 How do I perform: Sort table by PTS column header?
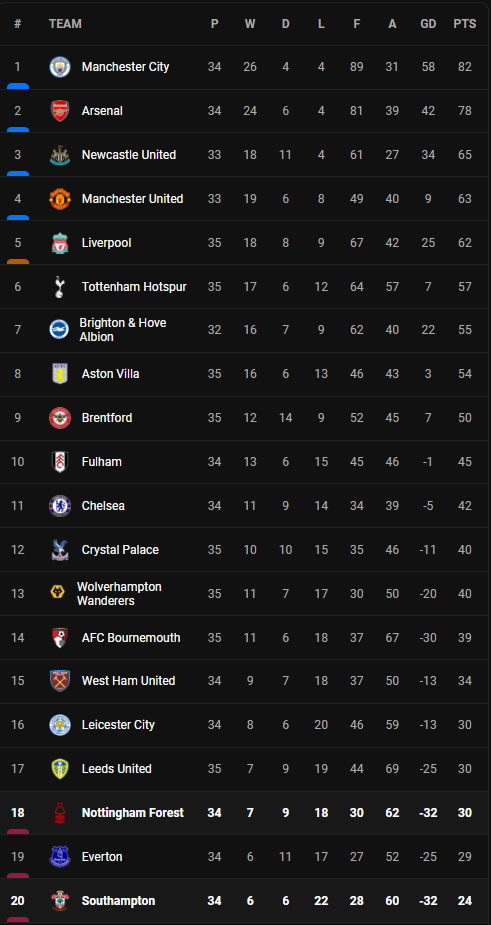tap(465, 24)
